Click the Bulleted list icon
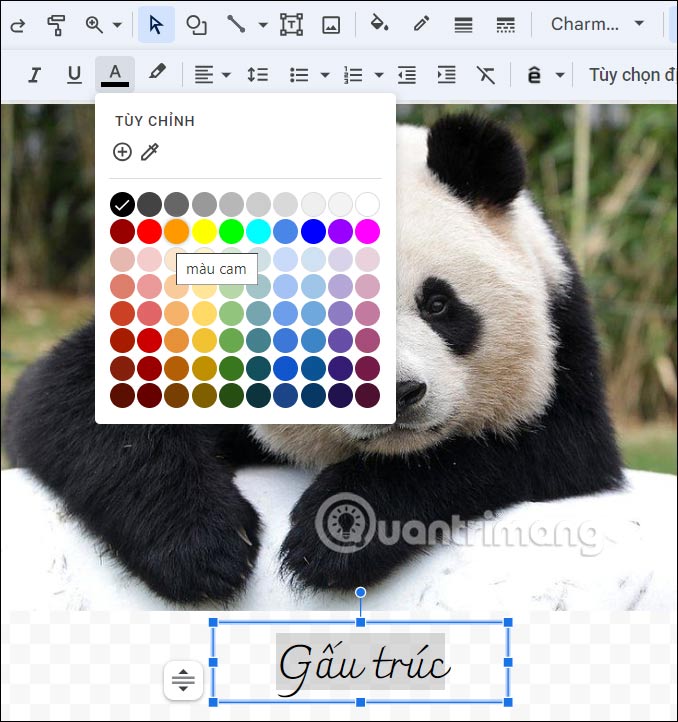Image resolution: width=678 pixels, height=722 pixels. tap(299, 75)
